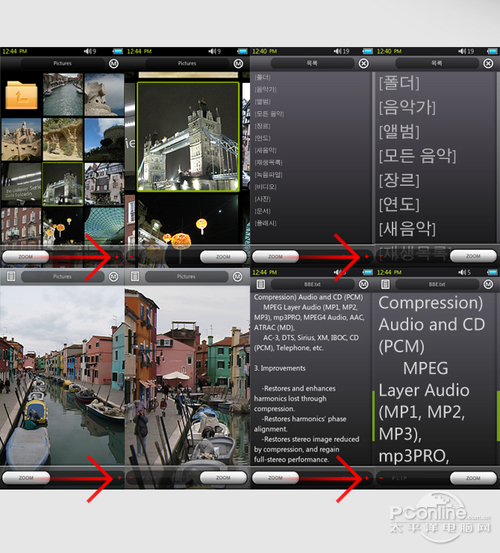500x553 pixels.
Task: Open the large-text [장르] list entry
Action: 399,180
